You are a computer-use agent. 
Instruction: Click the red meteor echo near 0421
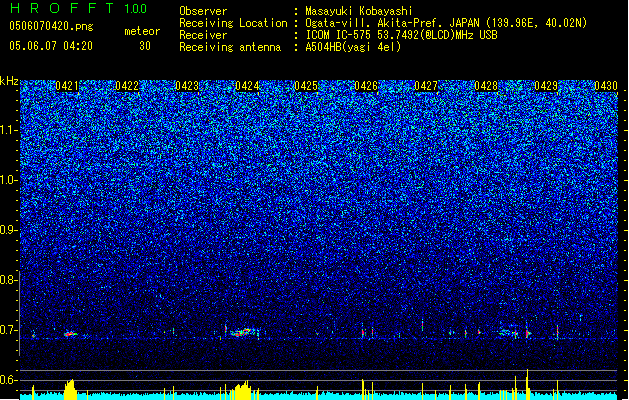[70, 334]
